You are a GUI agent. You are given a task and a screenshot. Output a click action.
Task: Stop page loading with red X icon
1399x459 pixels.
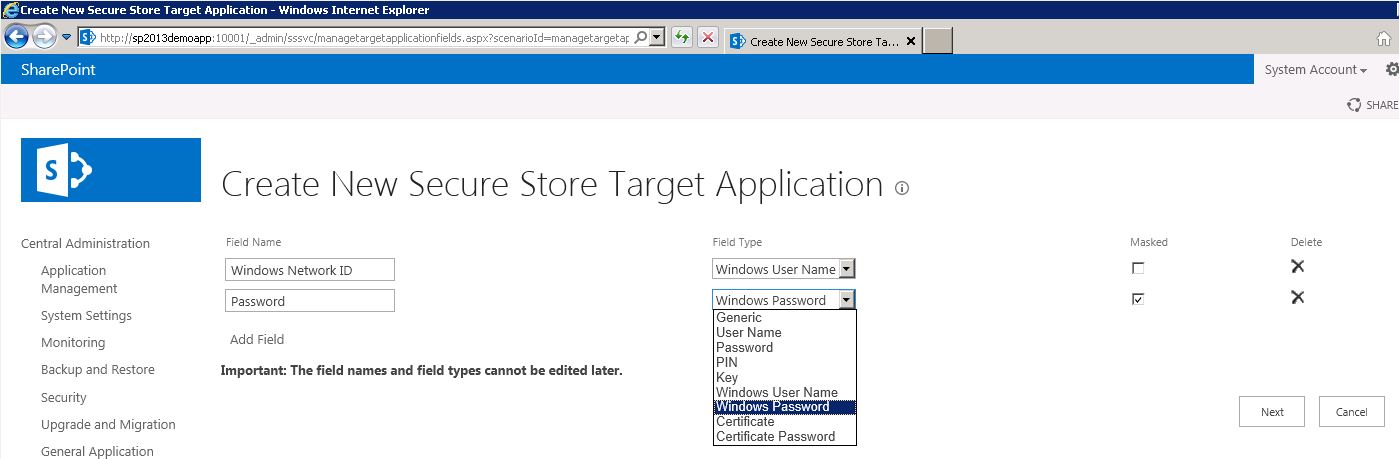tap(708, 37)
